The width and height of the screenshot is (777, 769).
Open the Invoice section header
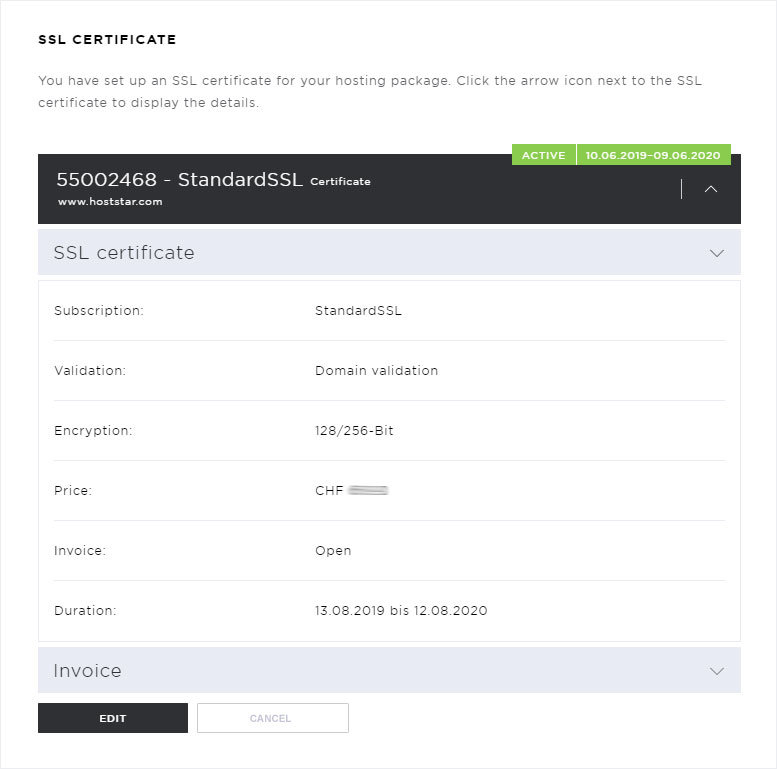tap(389, 670)
